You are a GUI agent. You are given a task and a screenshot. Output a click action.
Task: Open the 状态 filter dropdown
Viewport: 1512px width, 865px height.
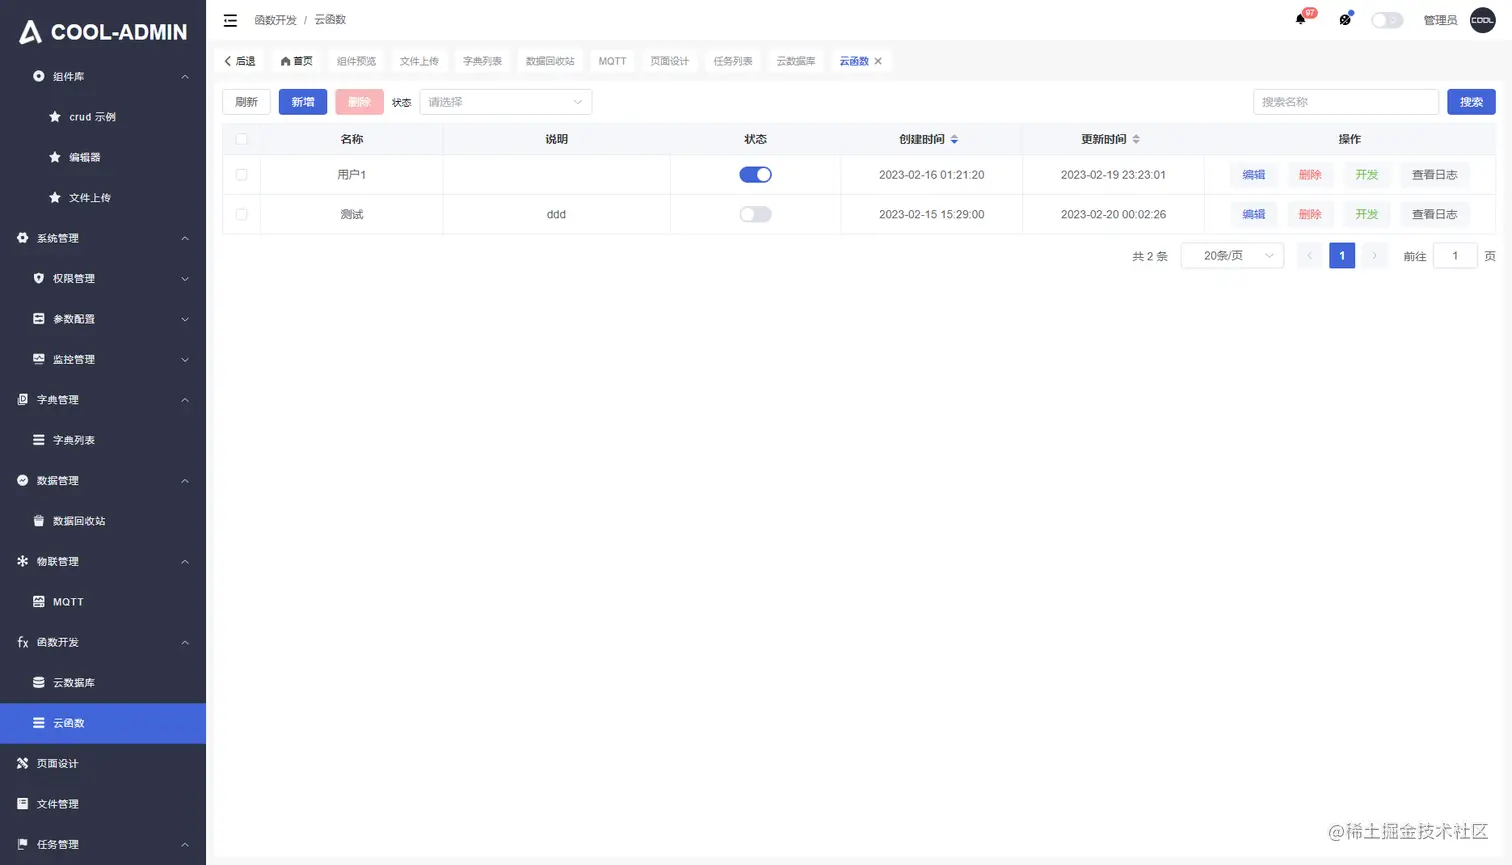click(506, 102)
